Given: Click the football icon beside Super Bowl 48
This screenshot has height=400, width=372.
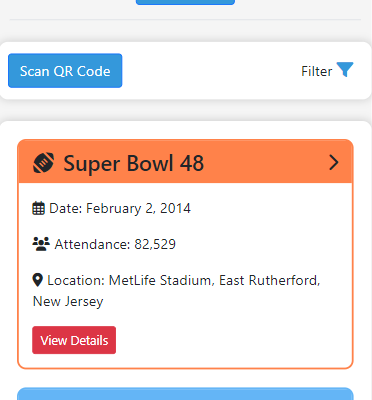Looking at the screenshot, I should 43,163.
